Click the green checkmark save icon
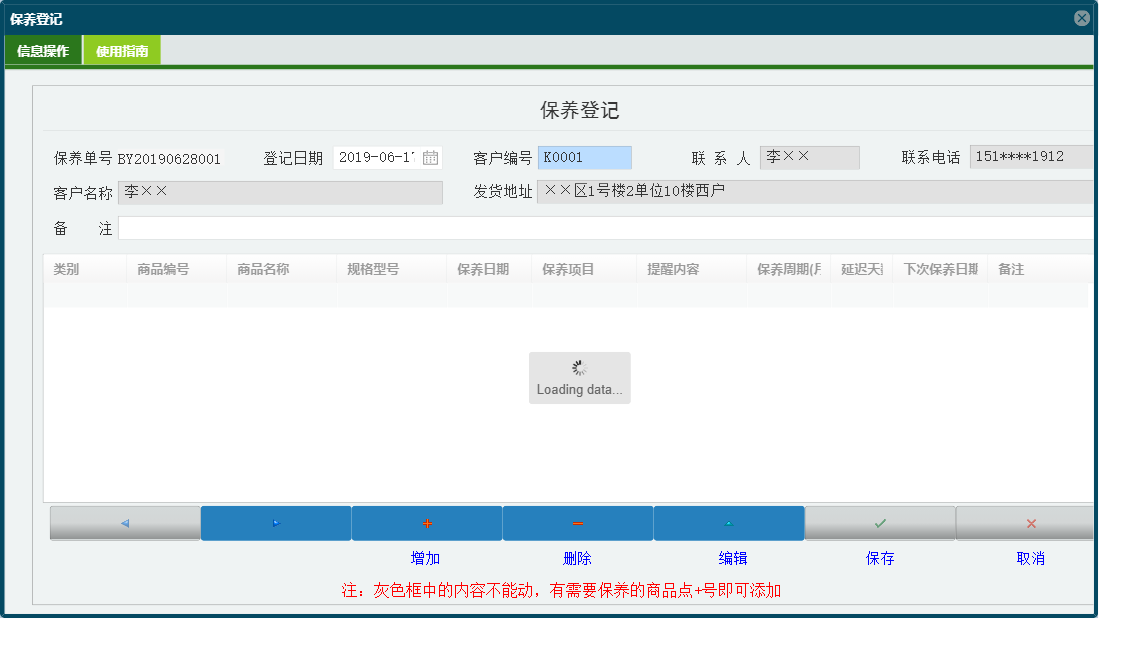Image resolution: width=1134 pixels, height=647 pixels. tap(880, 522)
